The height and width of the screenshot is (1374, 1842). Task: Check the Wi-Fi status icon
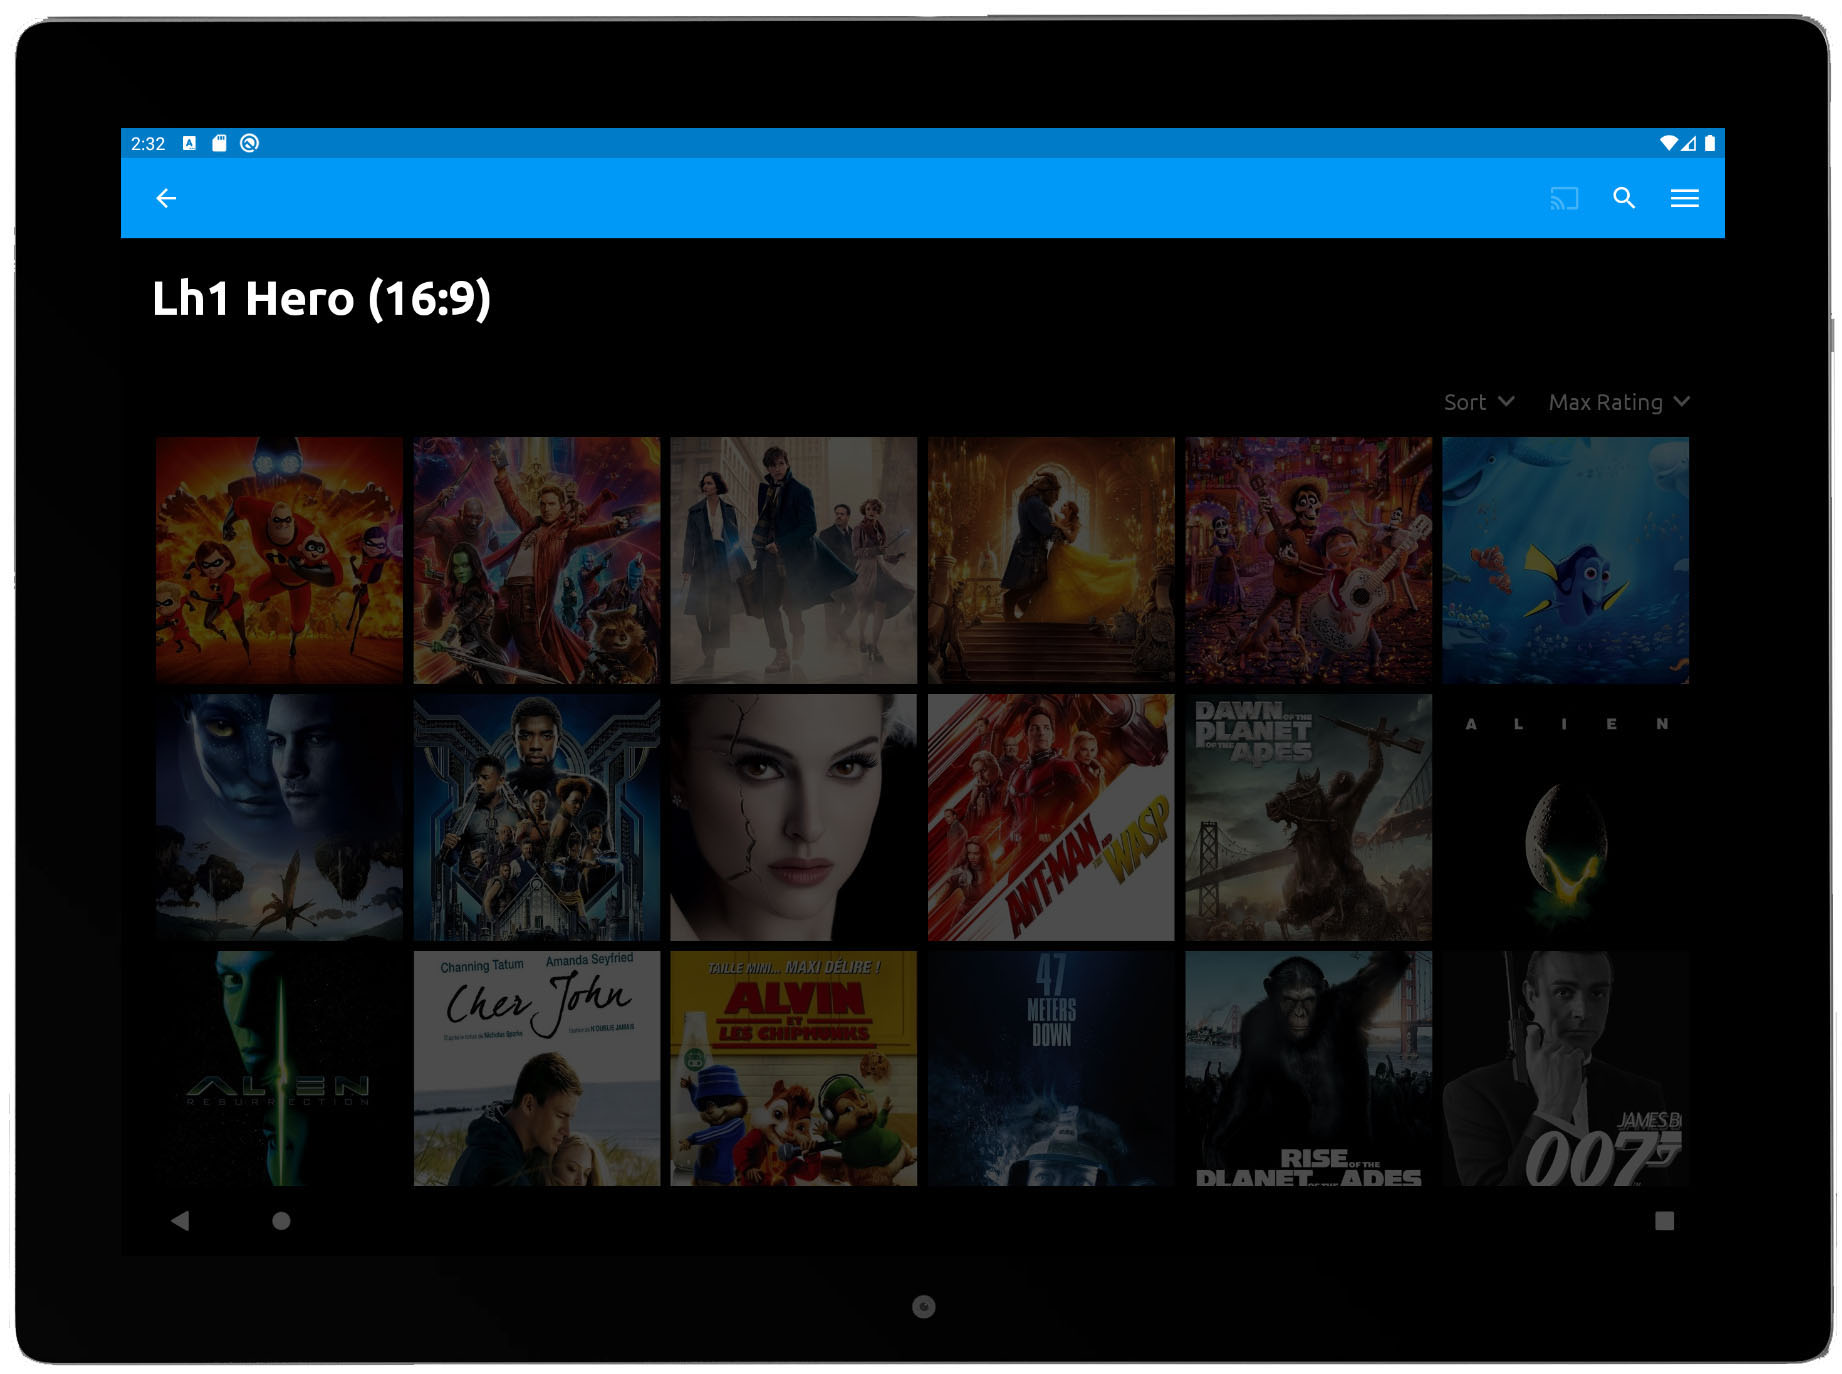(x=1668, y=143)
